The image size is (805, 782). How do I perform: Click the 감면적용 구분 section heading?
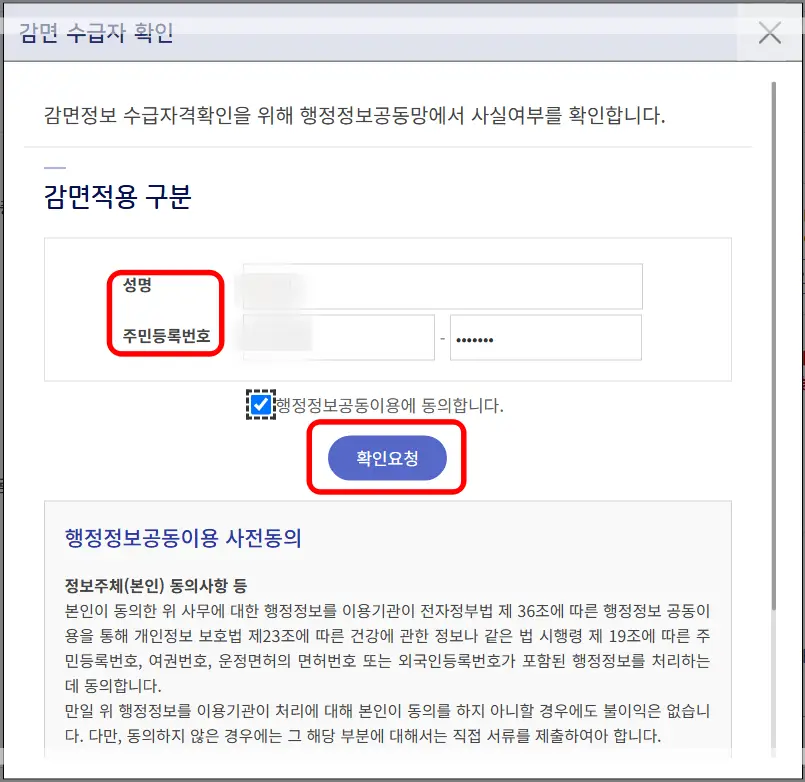[116, 197]
